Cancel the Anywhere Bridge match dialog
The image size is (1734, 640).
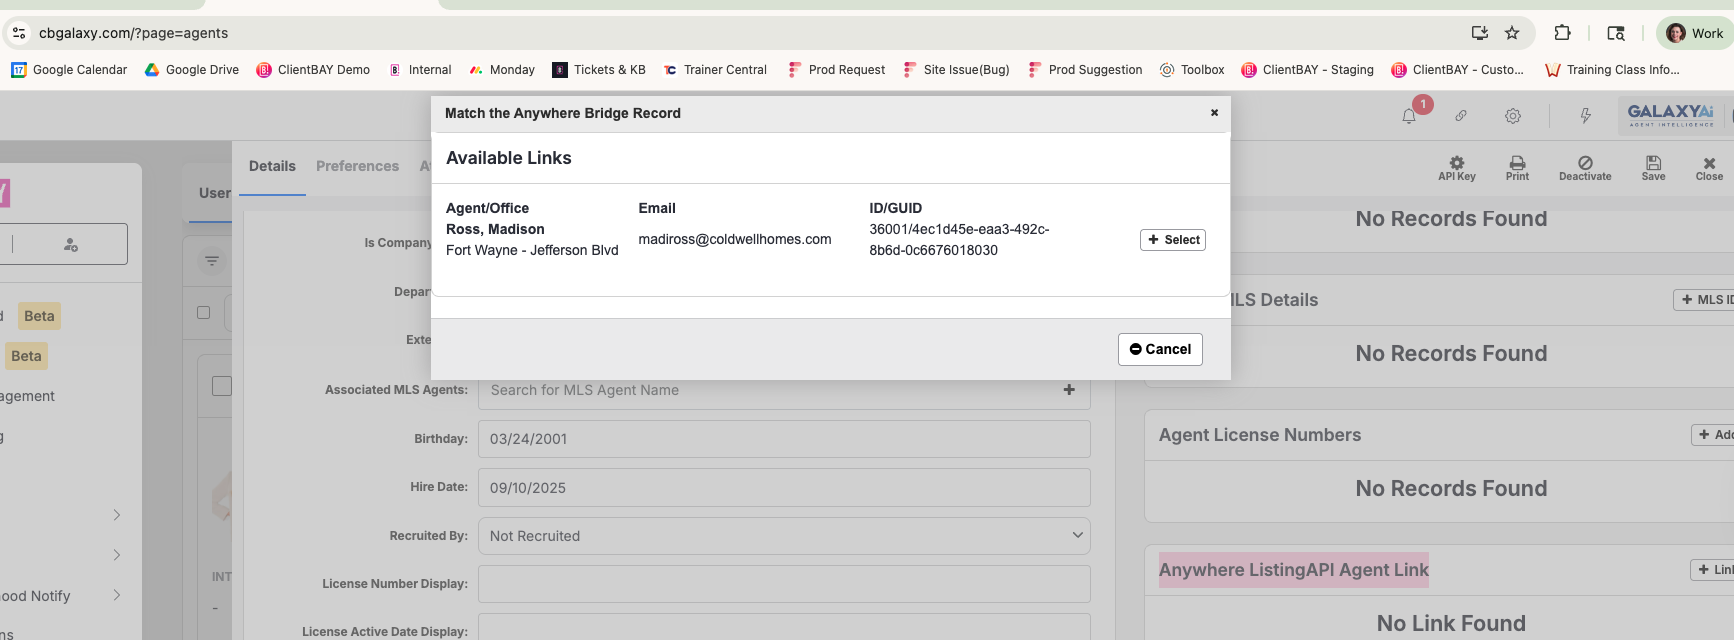[x=1160, y=349]
